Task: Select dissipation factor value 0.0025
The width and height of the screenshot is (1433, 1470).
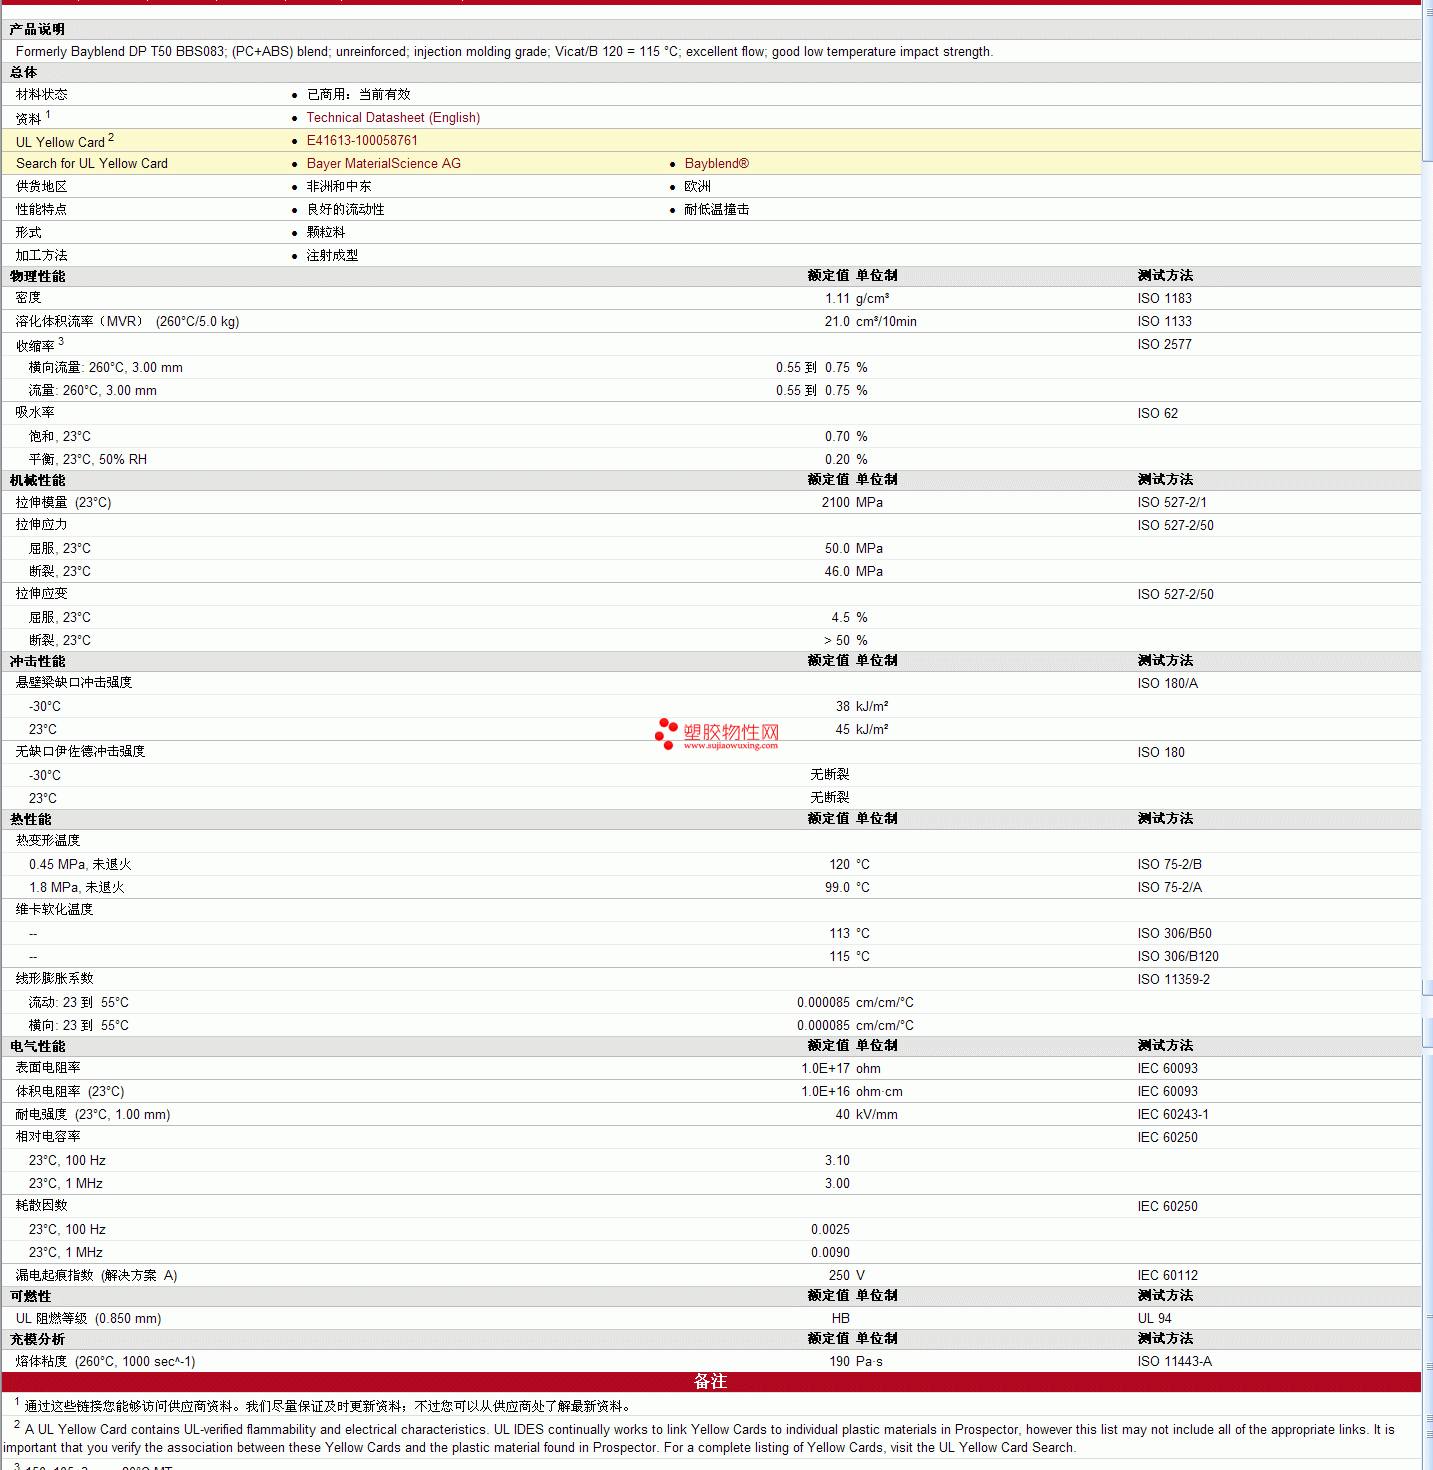Action: (x=830, y=1230)
